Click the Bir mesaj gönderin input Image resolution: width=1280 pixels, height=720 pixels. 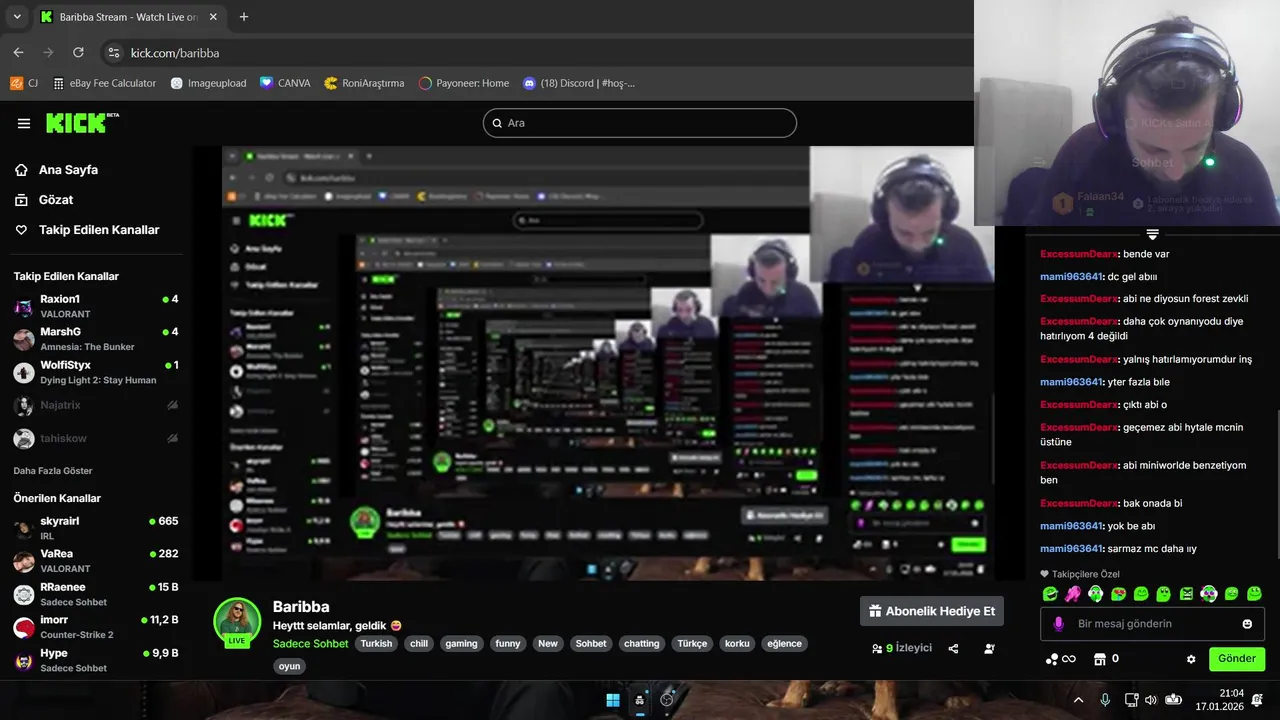tap(1152, 624)
